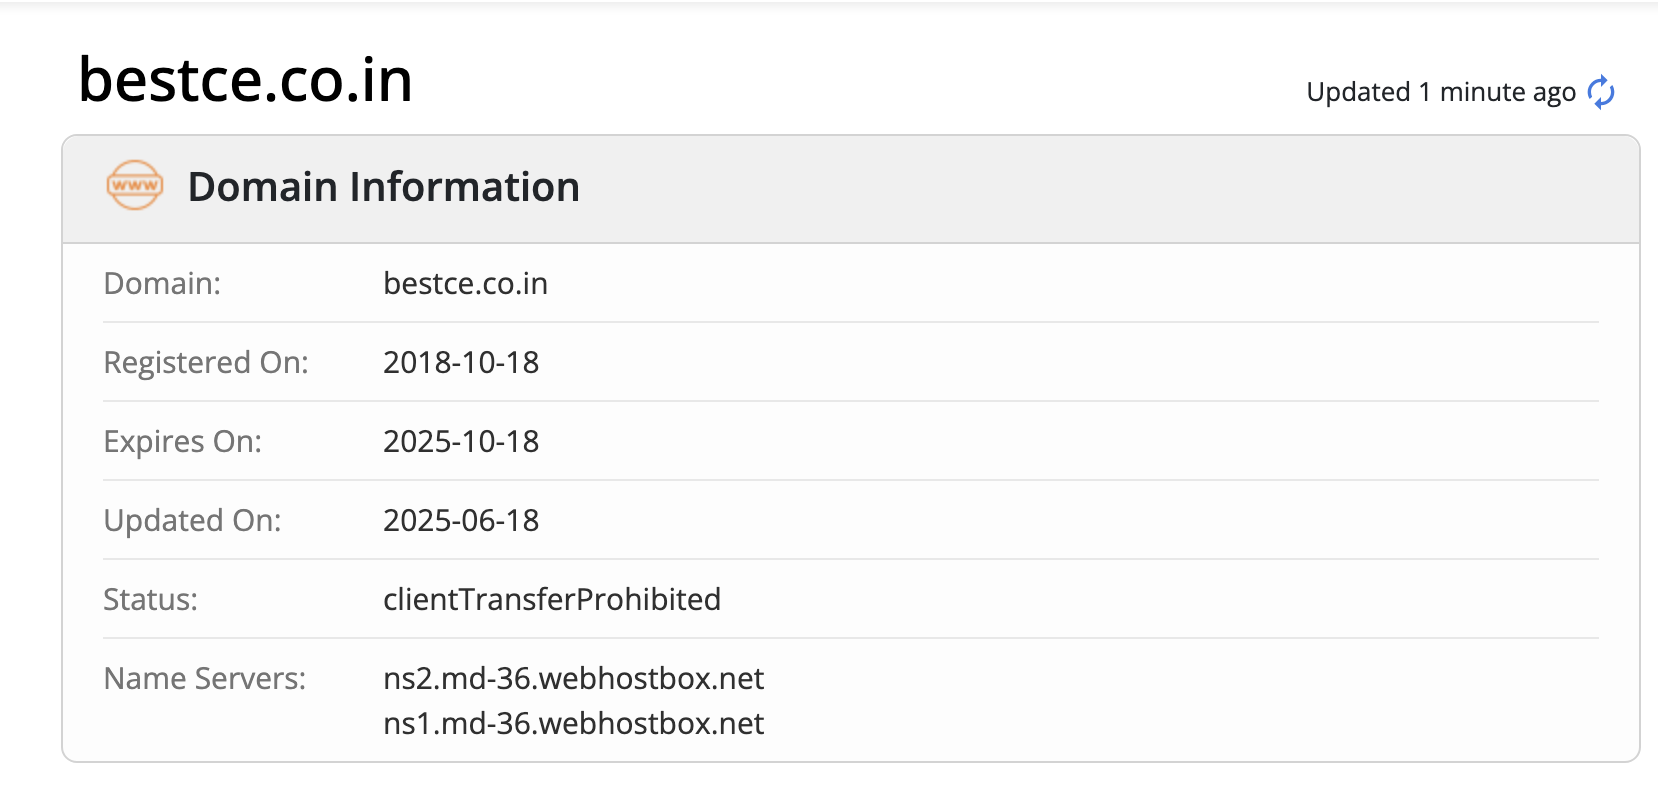1658x786 pixels.
Task: Click the domain value bestce.co.in
Action: tap(465, 284)
